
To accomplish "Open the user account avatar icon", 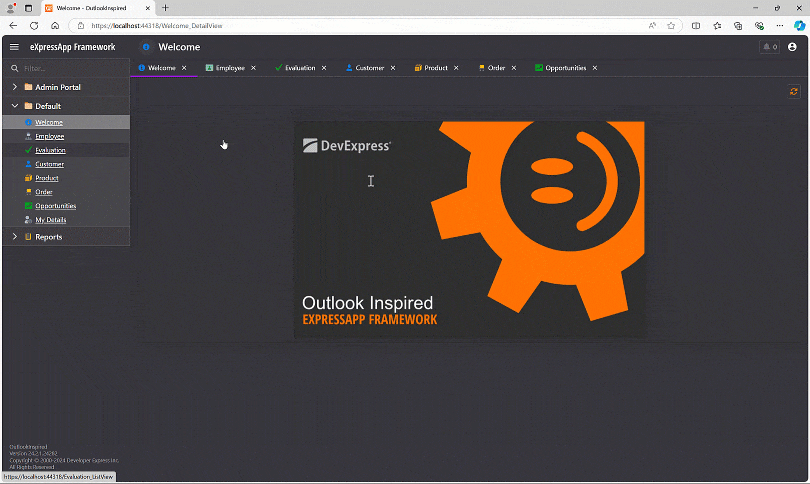I will (x=792, y=47).
